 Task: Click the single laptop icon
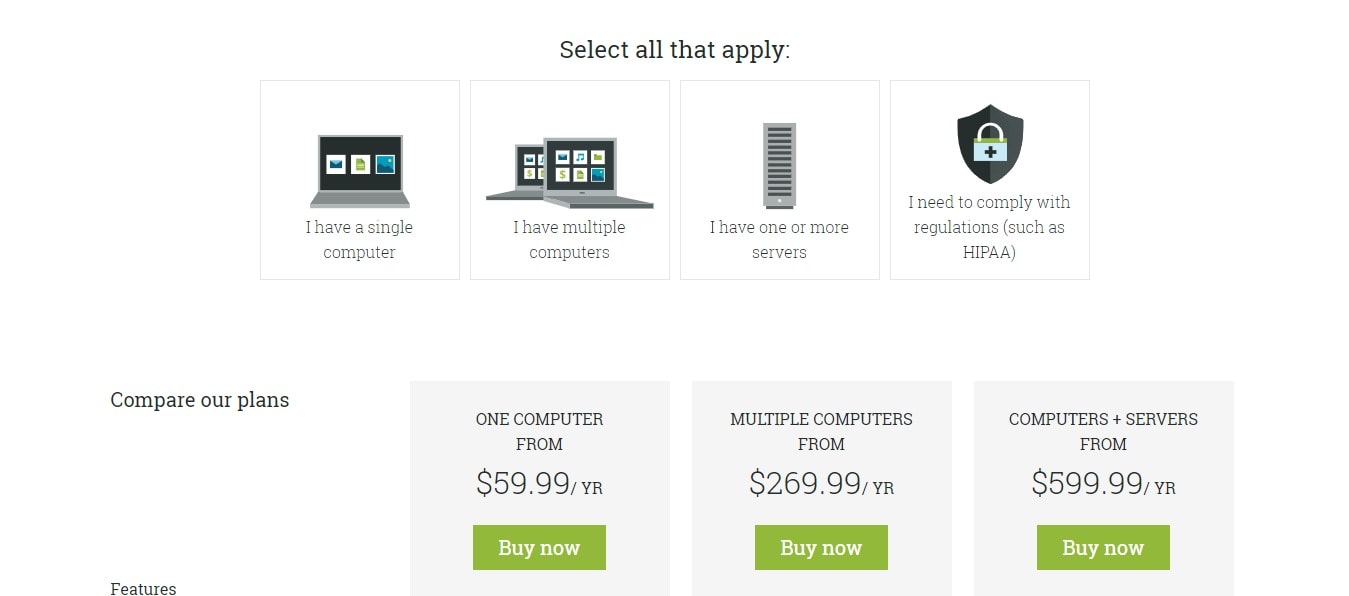click(359, 171)
